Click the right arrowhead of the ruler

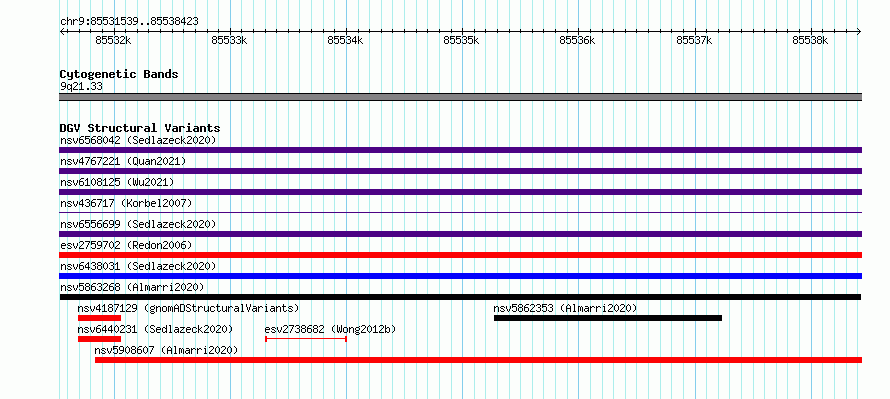[x=859, y=31]
